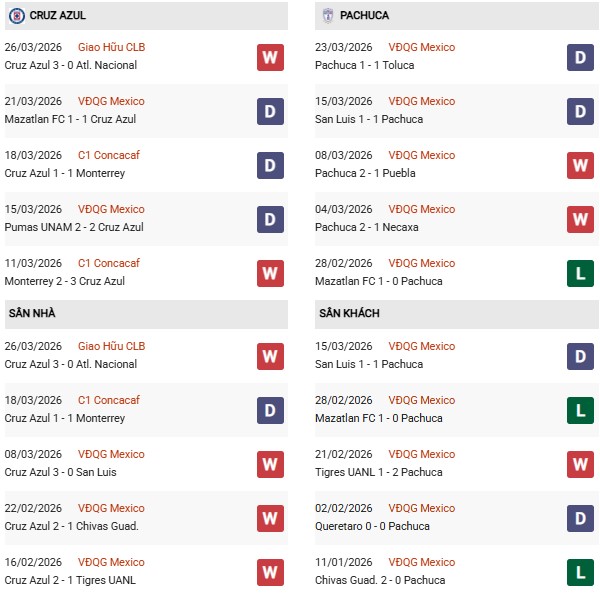Open the Cruz Azul 2-1 Chivas Guad. match
Screen dimensions: 600x593
click(x=71, y=526)
